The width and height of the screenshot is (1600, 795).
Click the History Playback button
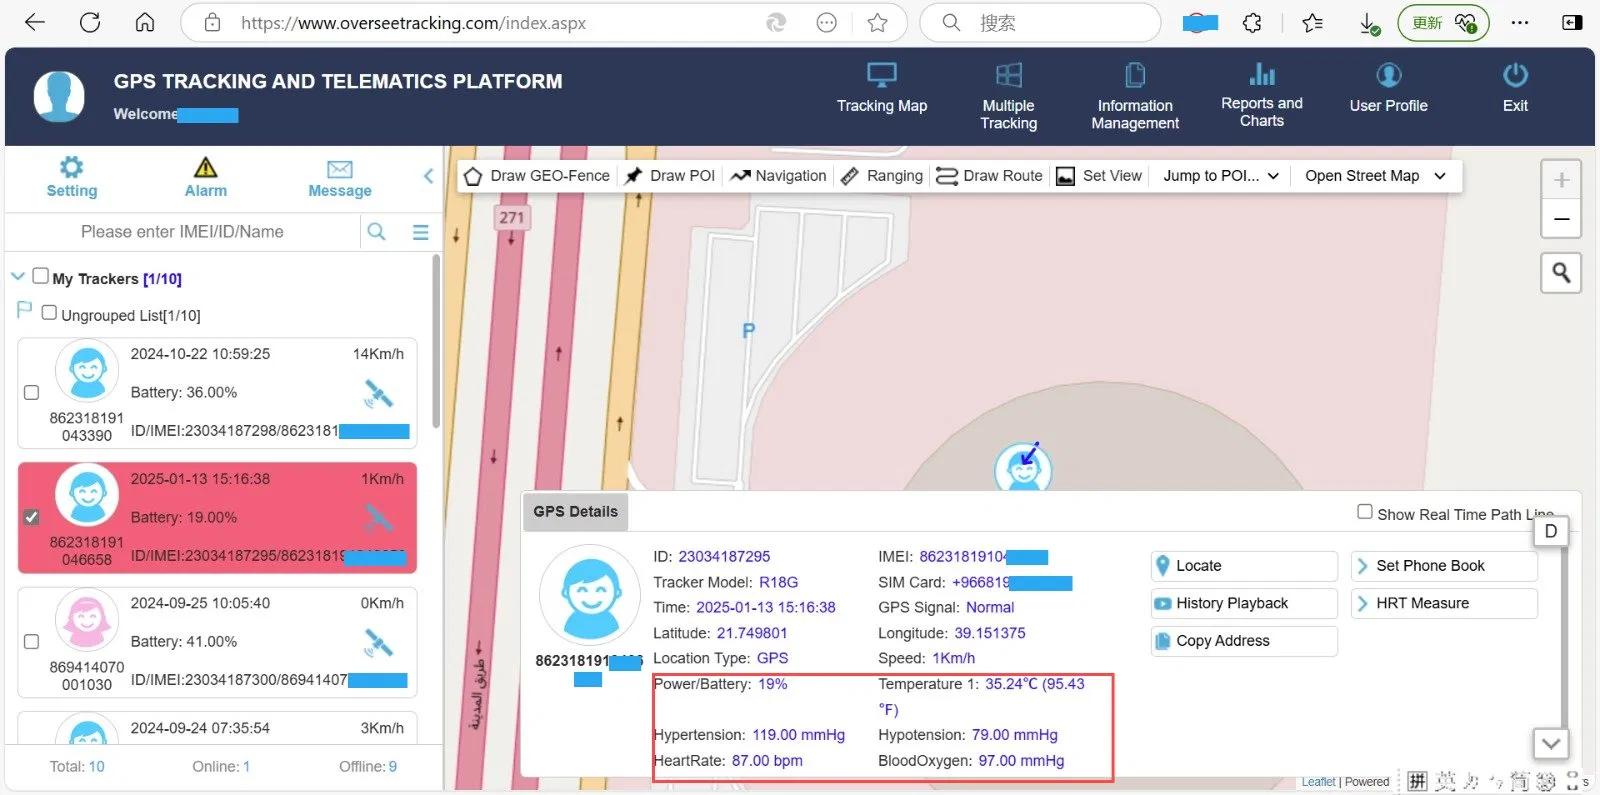(1243, 604)
